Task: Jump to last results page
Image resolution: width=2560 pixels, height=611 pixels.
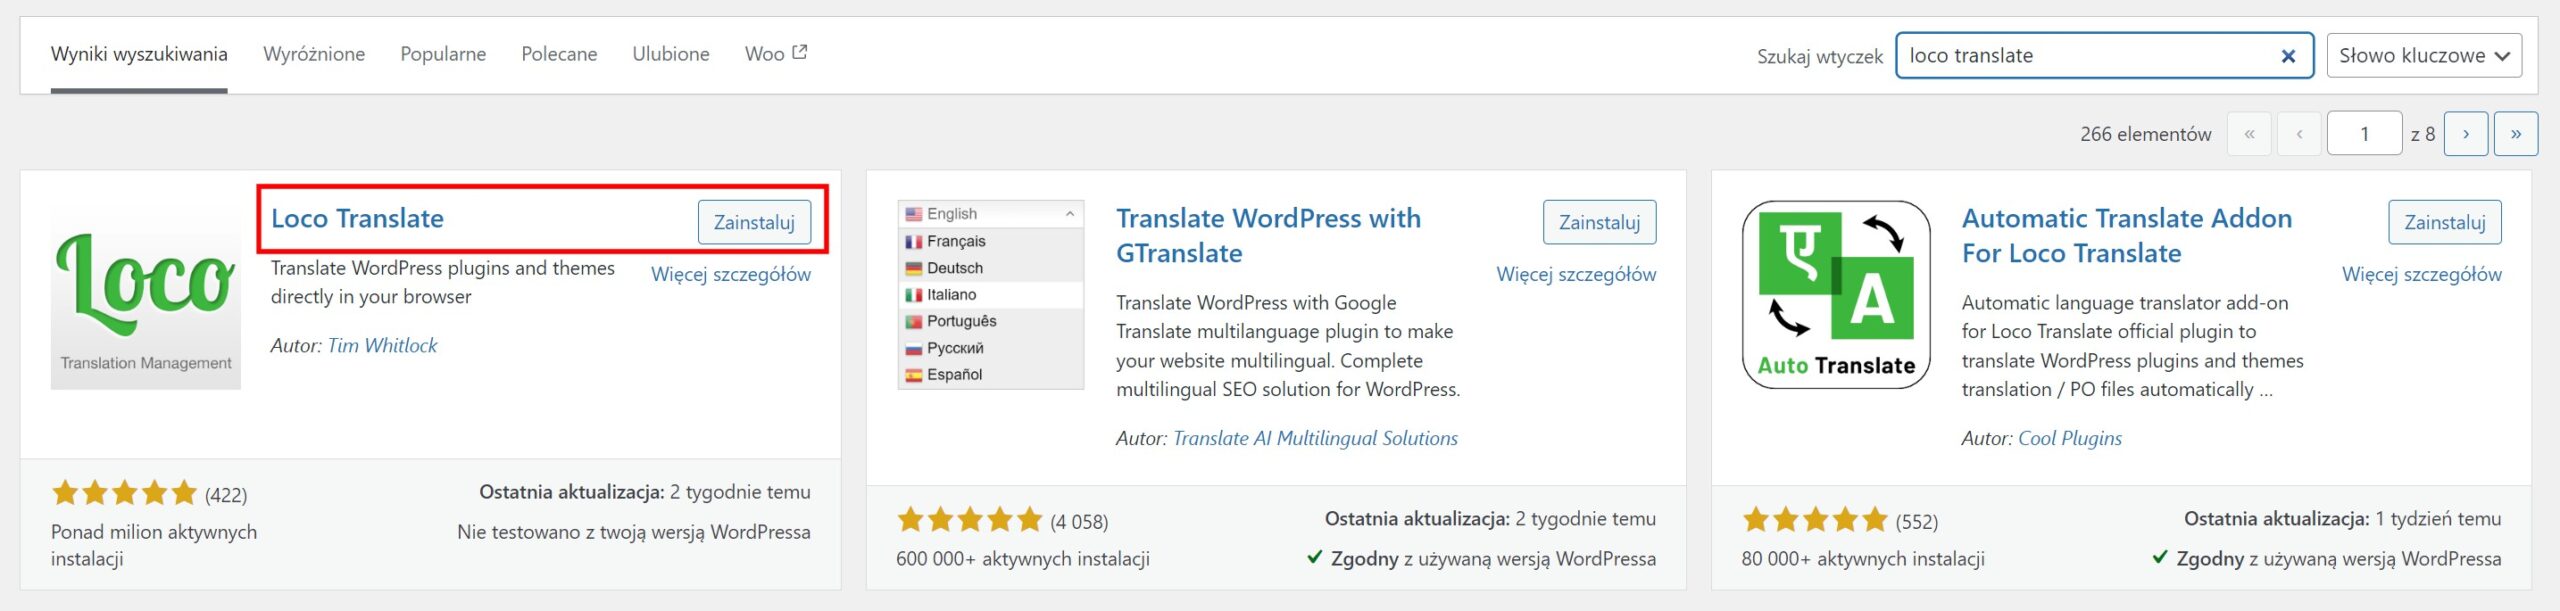Action: point(2515,134)
